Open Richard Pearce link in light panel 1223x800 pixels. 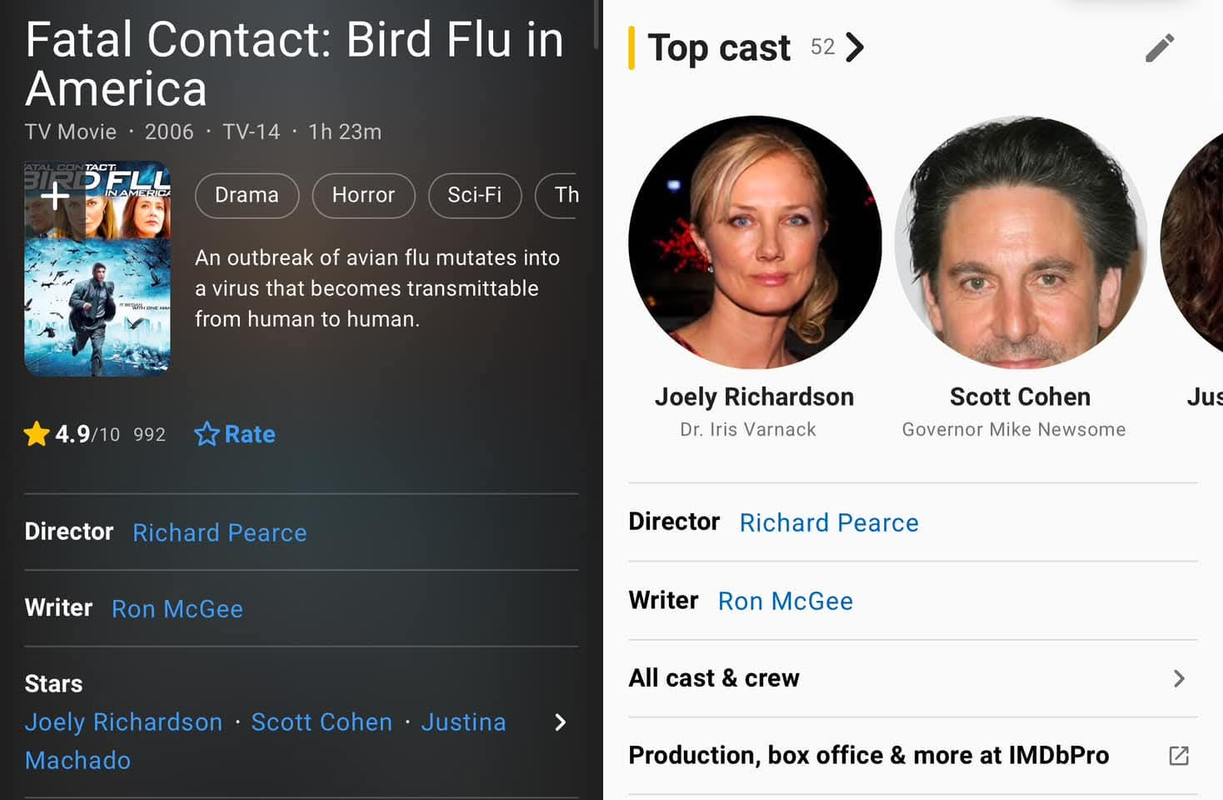(x=828, y=523)
